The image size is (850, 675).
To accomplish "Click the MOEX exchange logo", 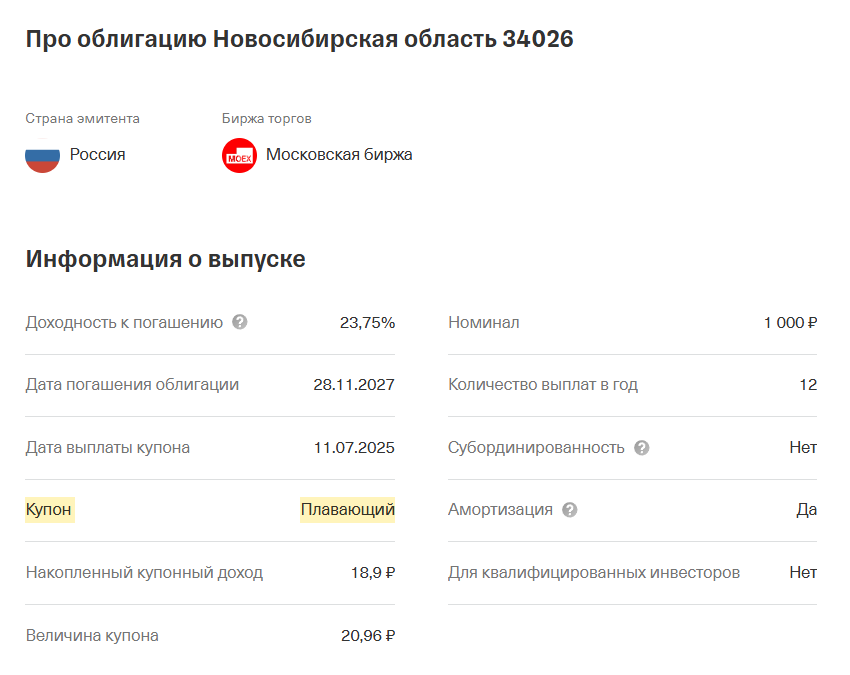I will (239, 156).
